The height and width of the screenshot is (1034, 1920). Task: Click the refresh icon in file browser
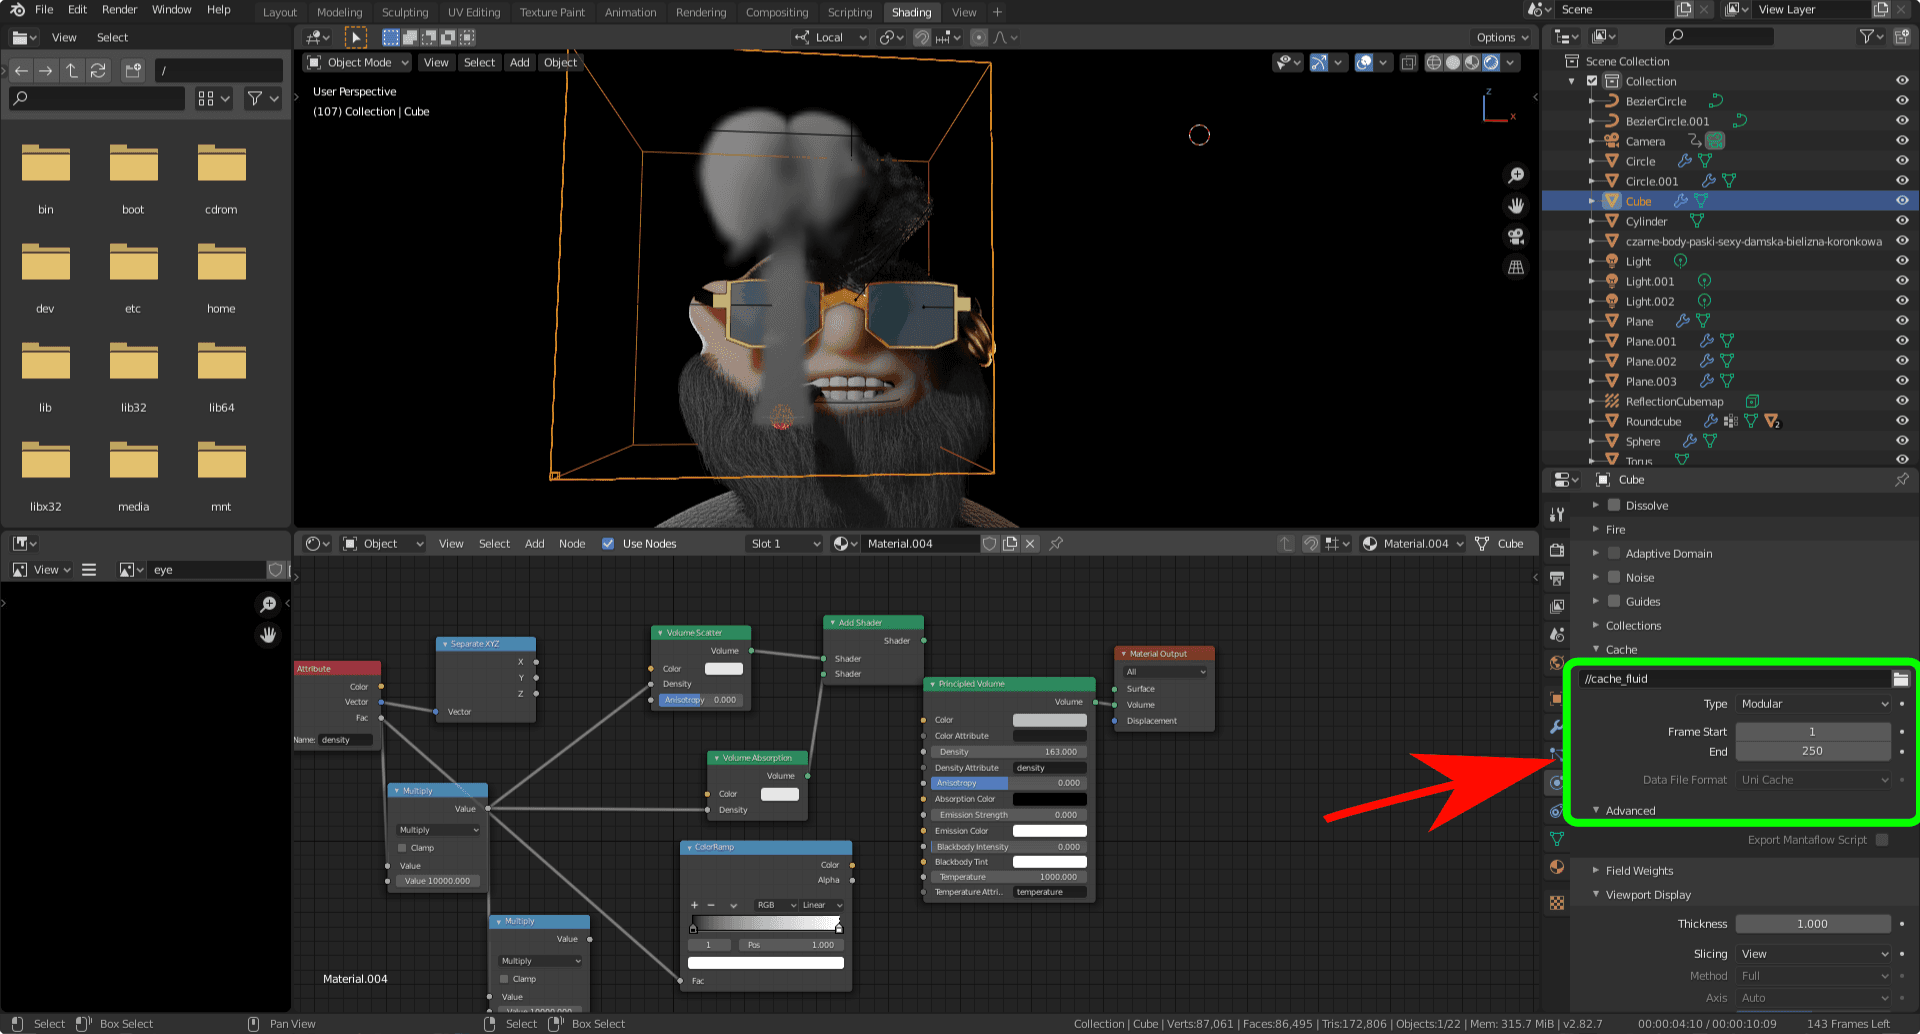point(98,71)
